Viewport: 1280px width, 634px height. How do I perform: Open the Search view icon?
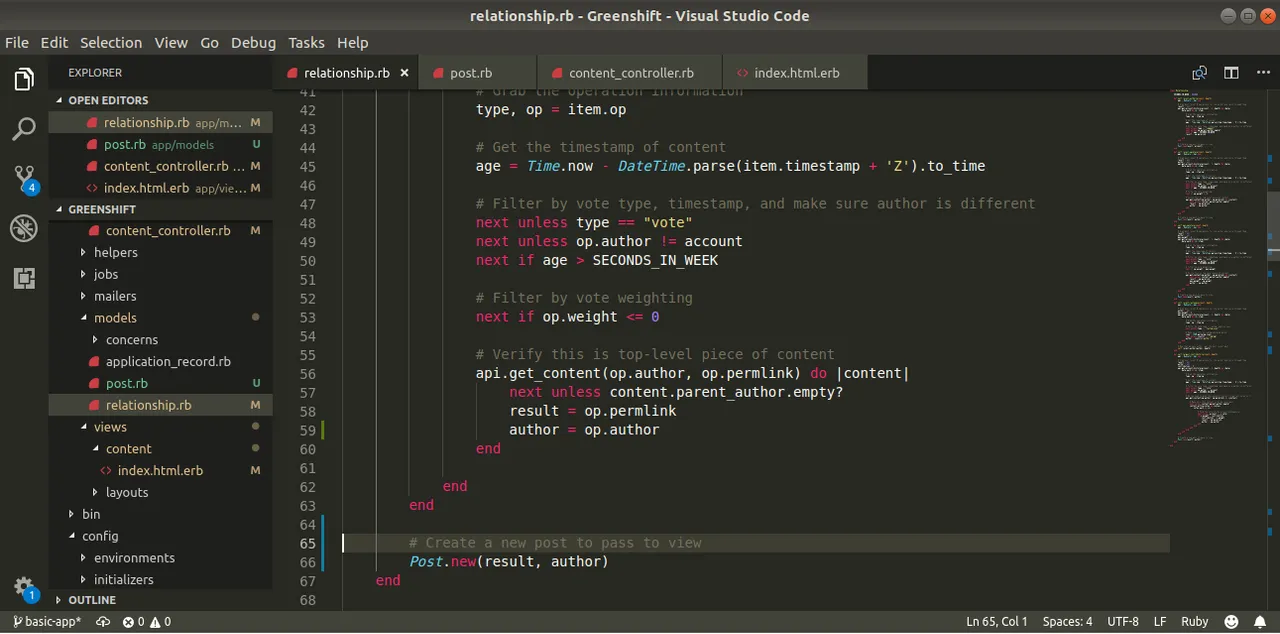(x=24, y=129)
